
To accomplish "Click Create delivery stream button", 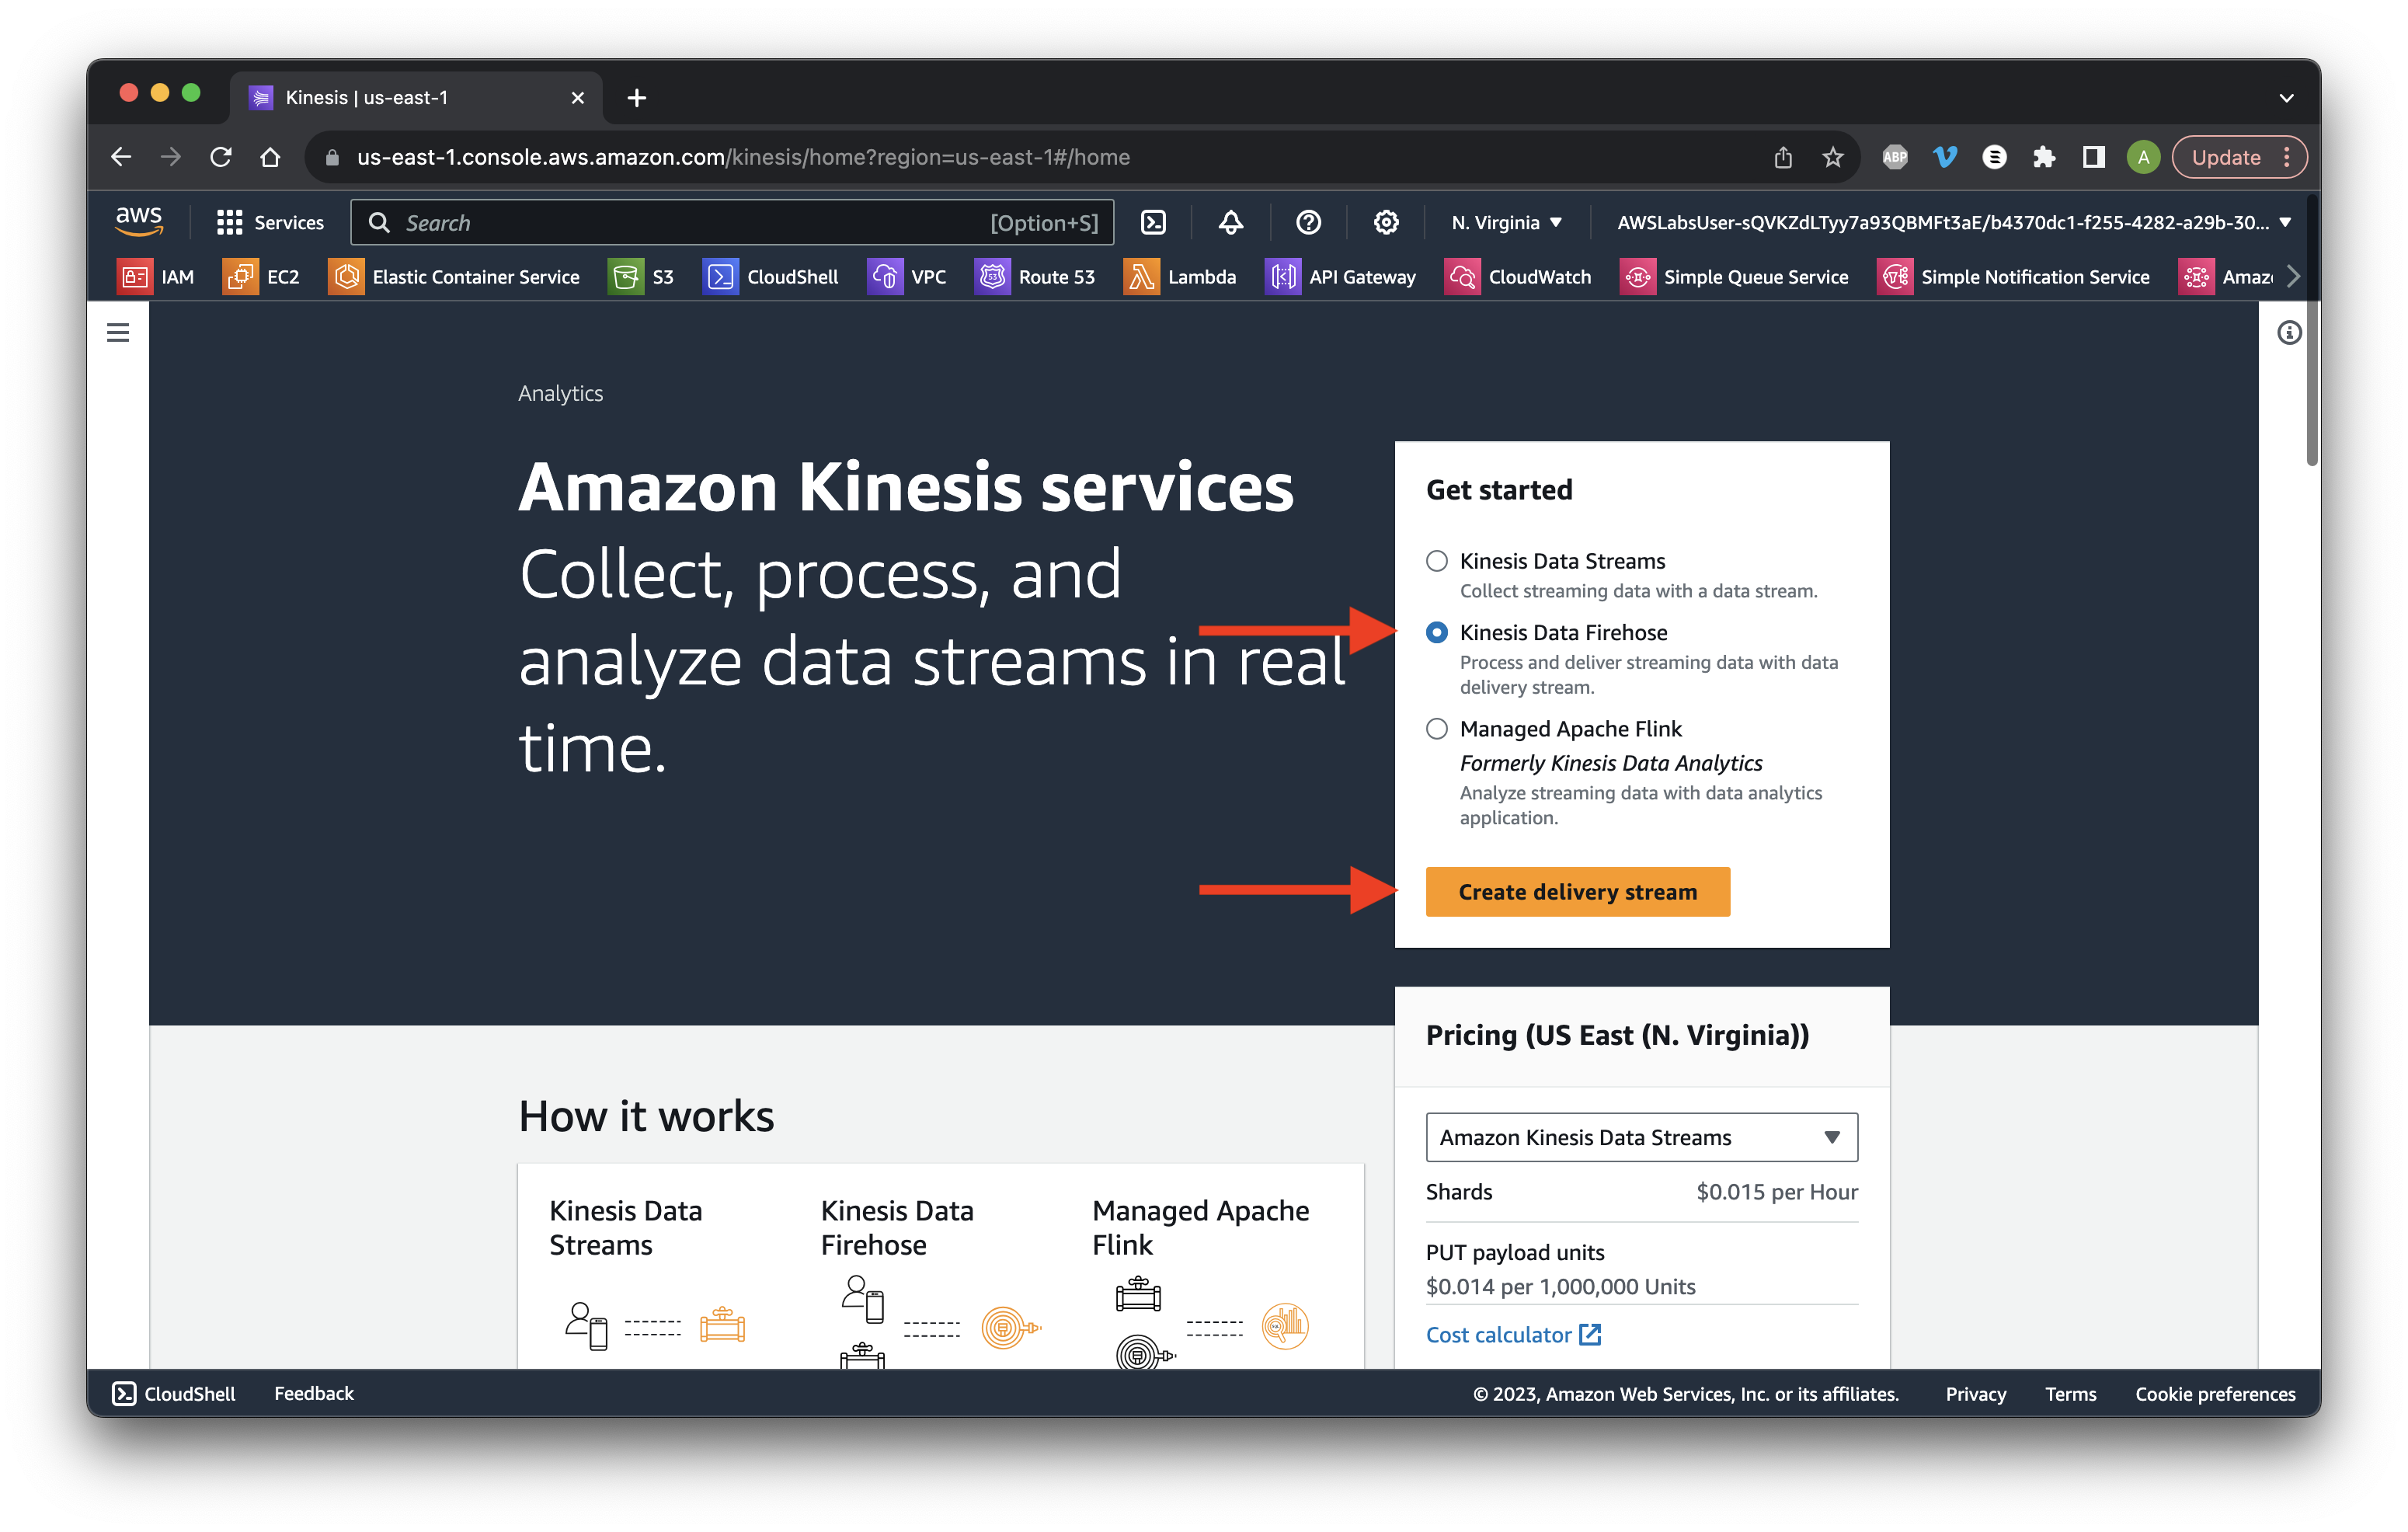I will 1577,891.
